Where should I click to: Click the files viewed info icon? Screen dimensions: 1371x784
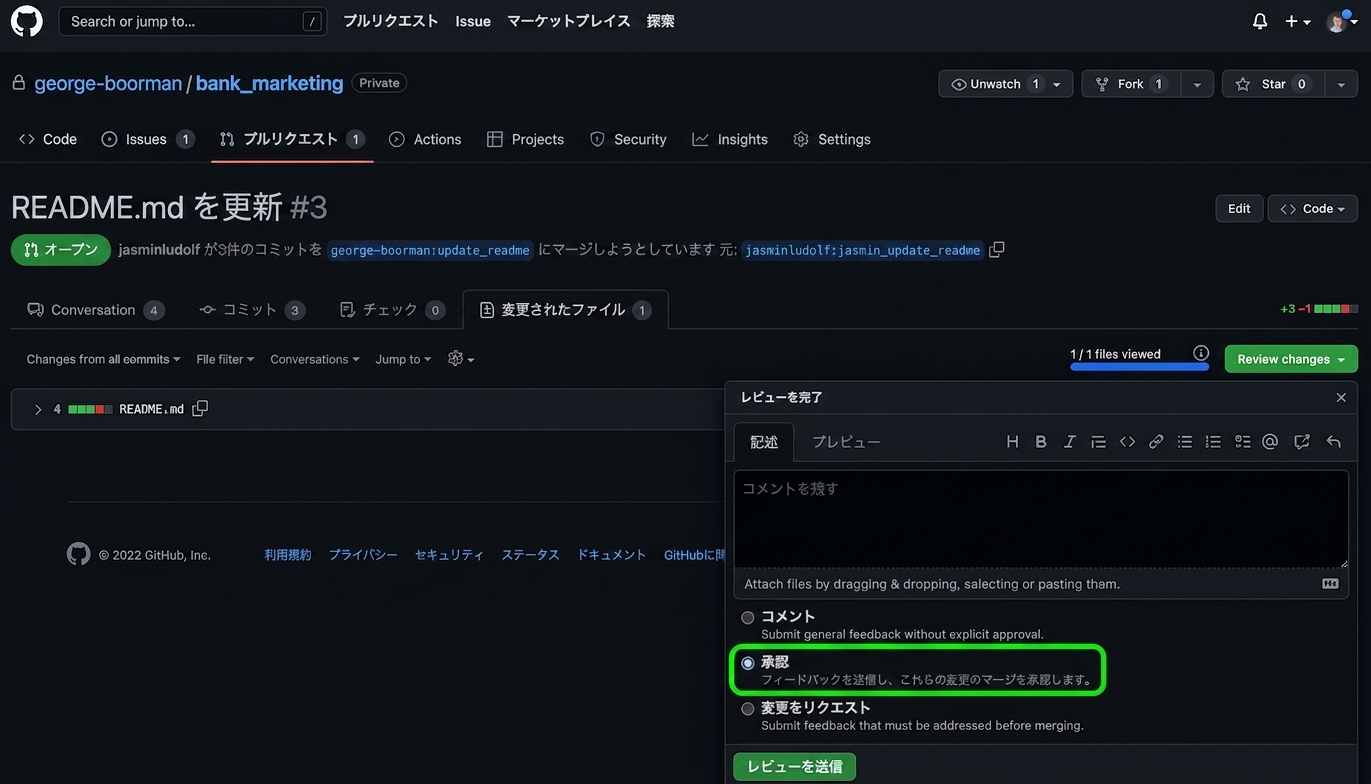(x=1201, y=353)
